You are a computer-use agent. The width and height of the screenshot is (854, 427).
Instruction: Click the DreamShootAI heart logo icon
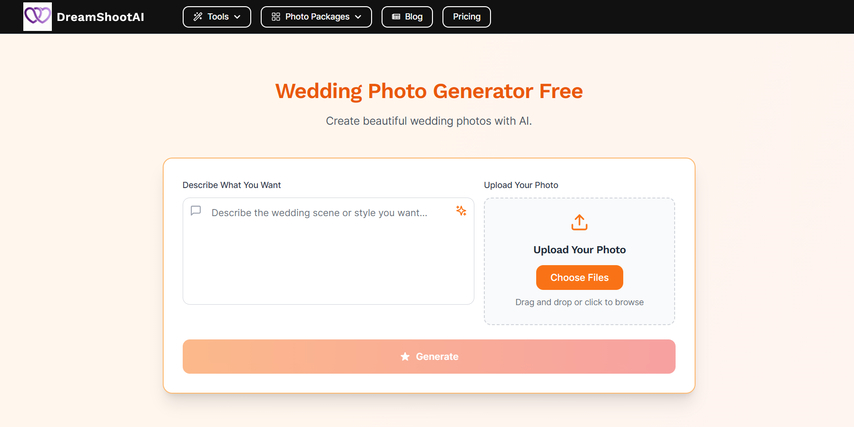coord(38,16)
